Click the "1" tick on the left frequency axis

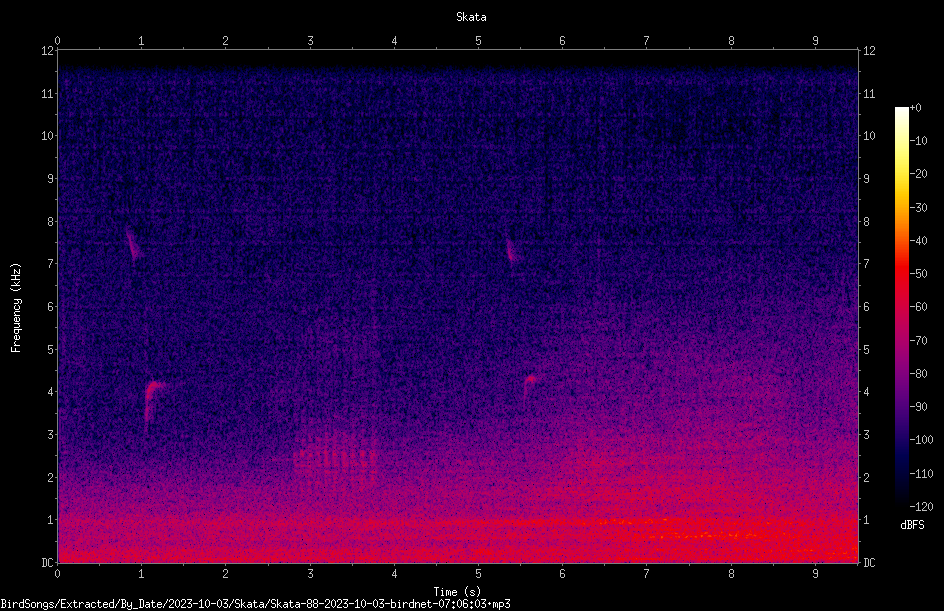pos(51,520)
